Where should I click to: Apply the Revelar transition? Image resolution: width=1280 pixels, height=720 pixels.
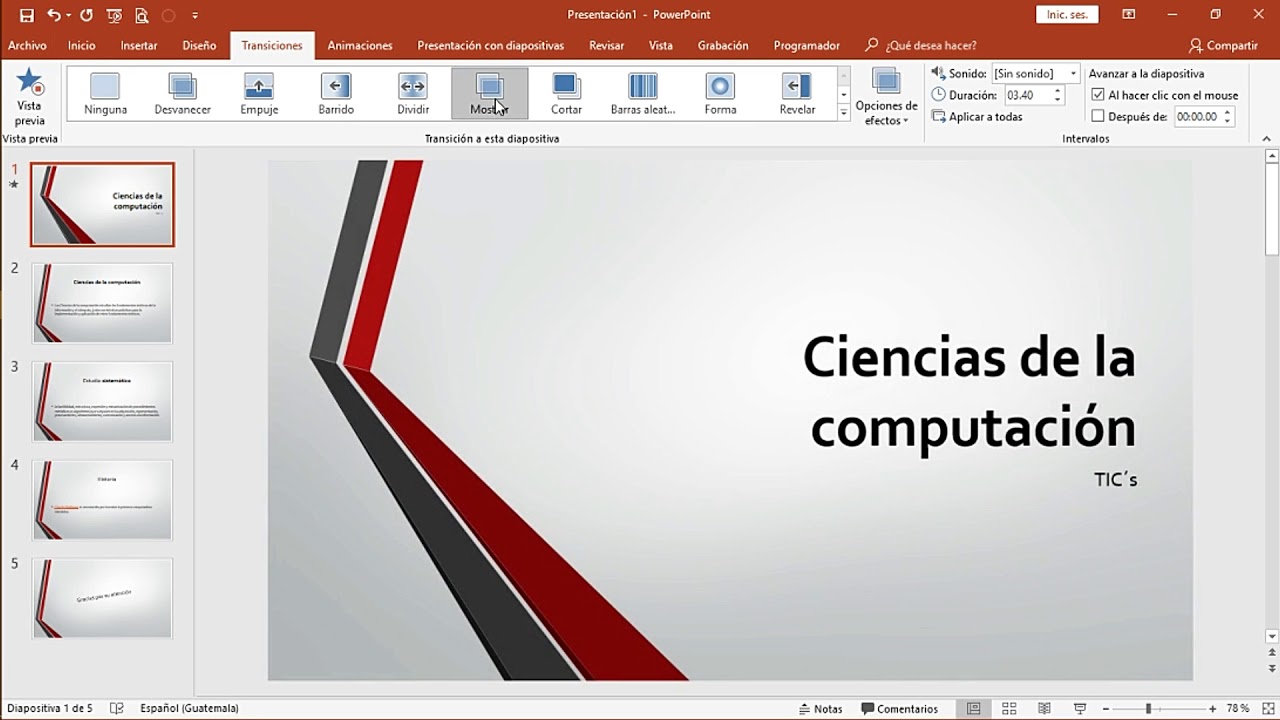(797, 93)
